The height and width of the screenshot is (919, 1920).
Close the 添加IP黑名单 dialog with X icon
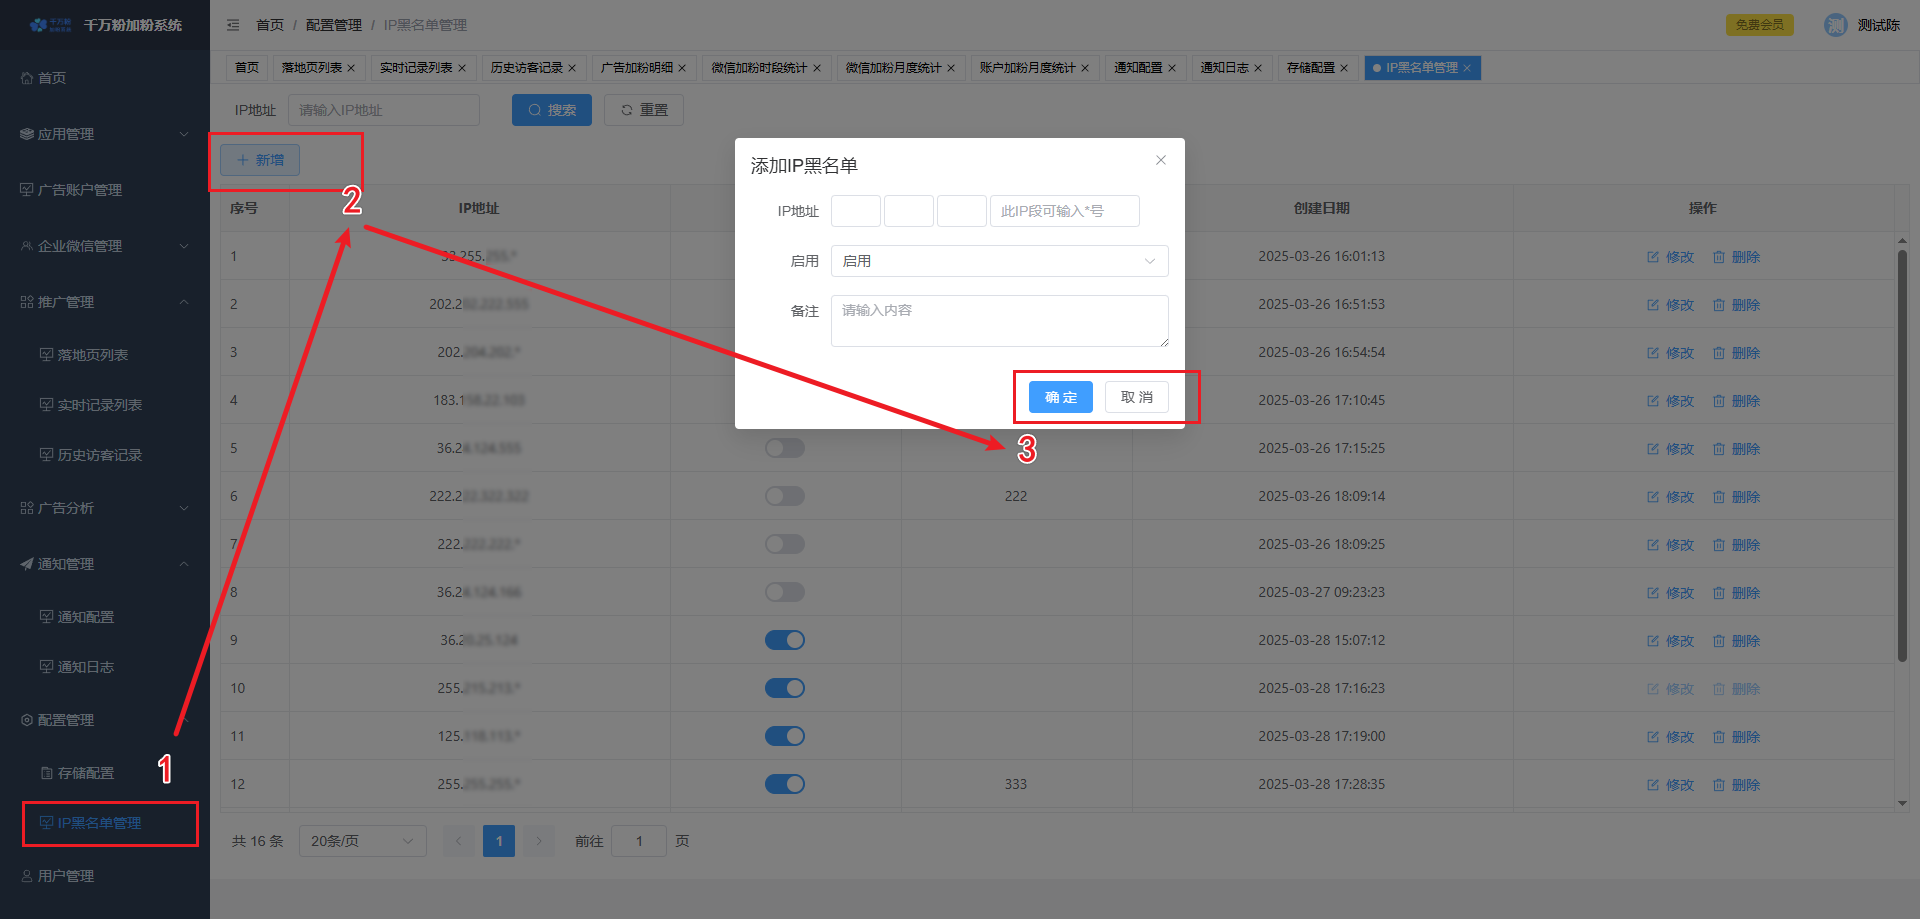point(1160,160)
